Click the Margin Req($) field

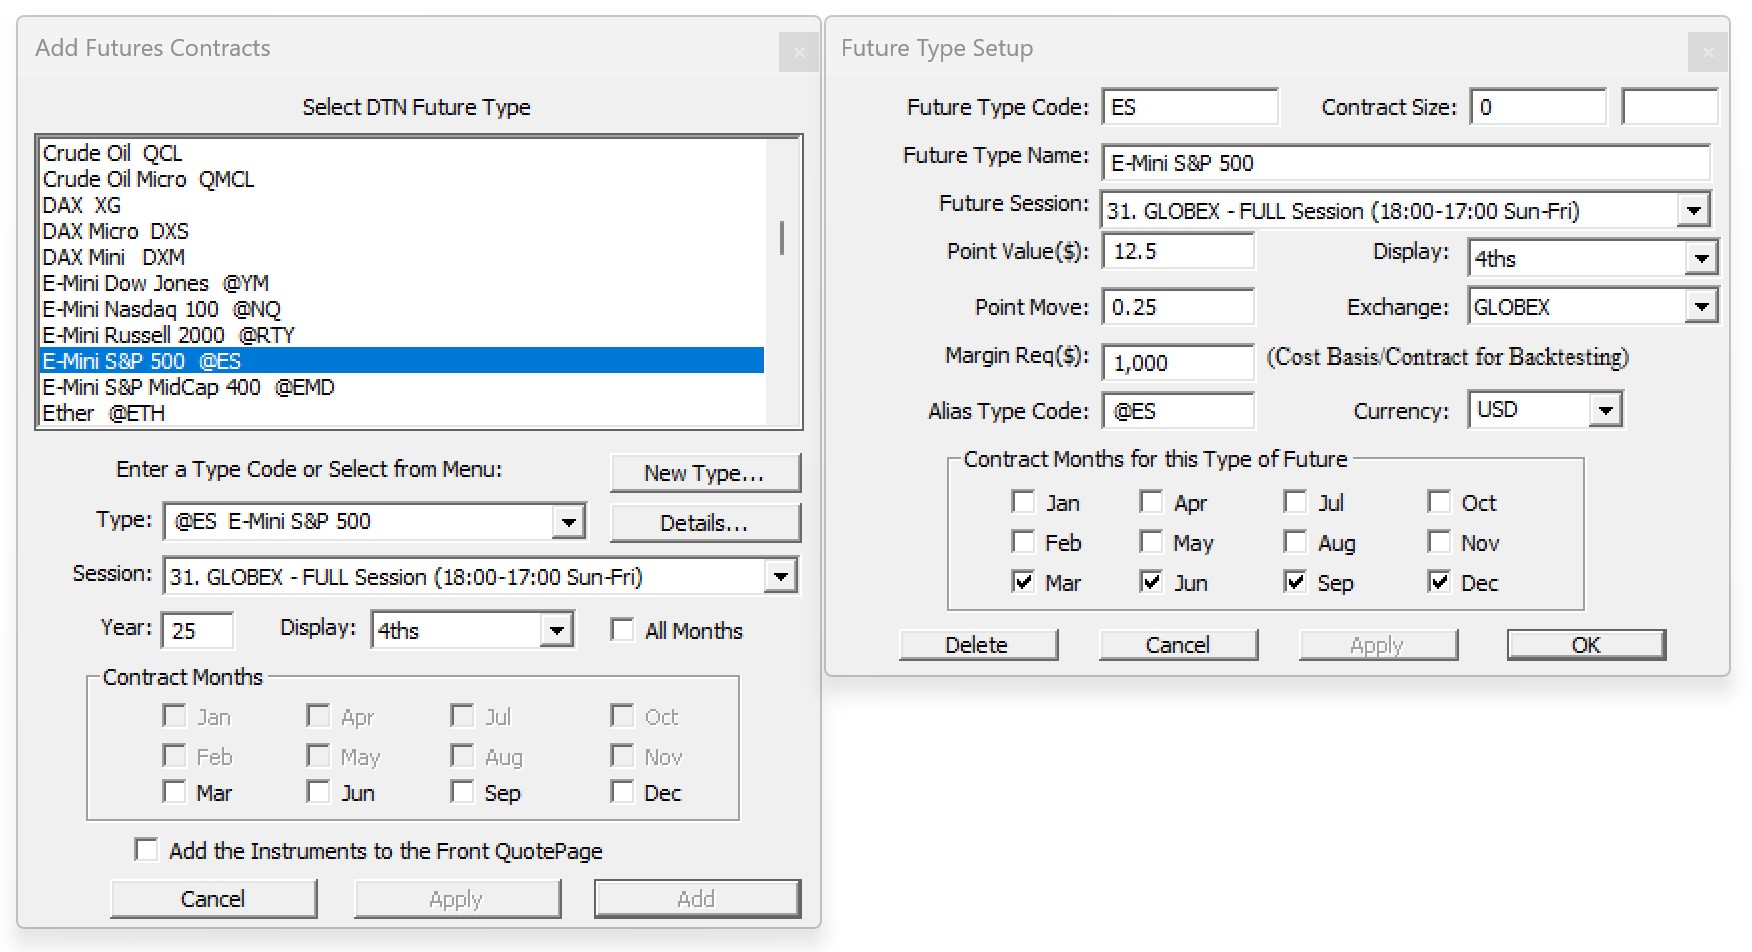[1178, 363]
